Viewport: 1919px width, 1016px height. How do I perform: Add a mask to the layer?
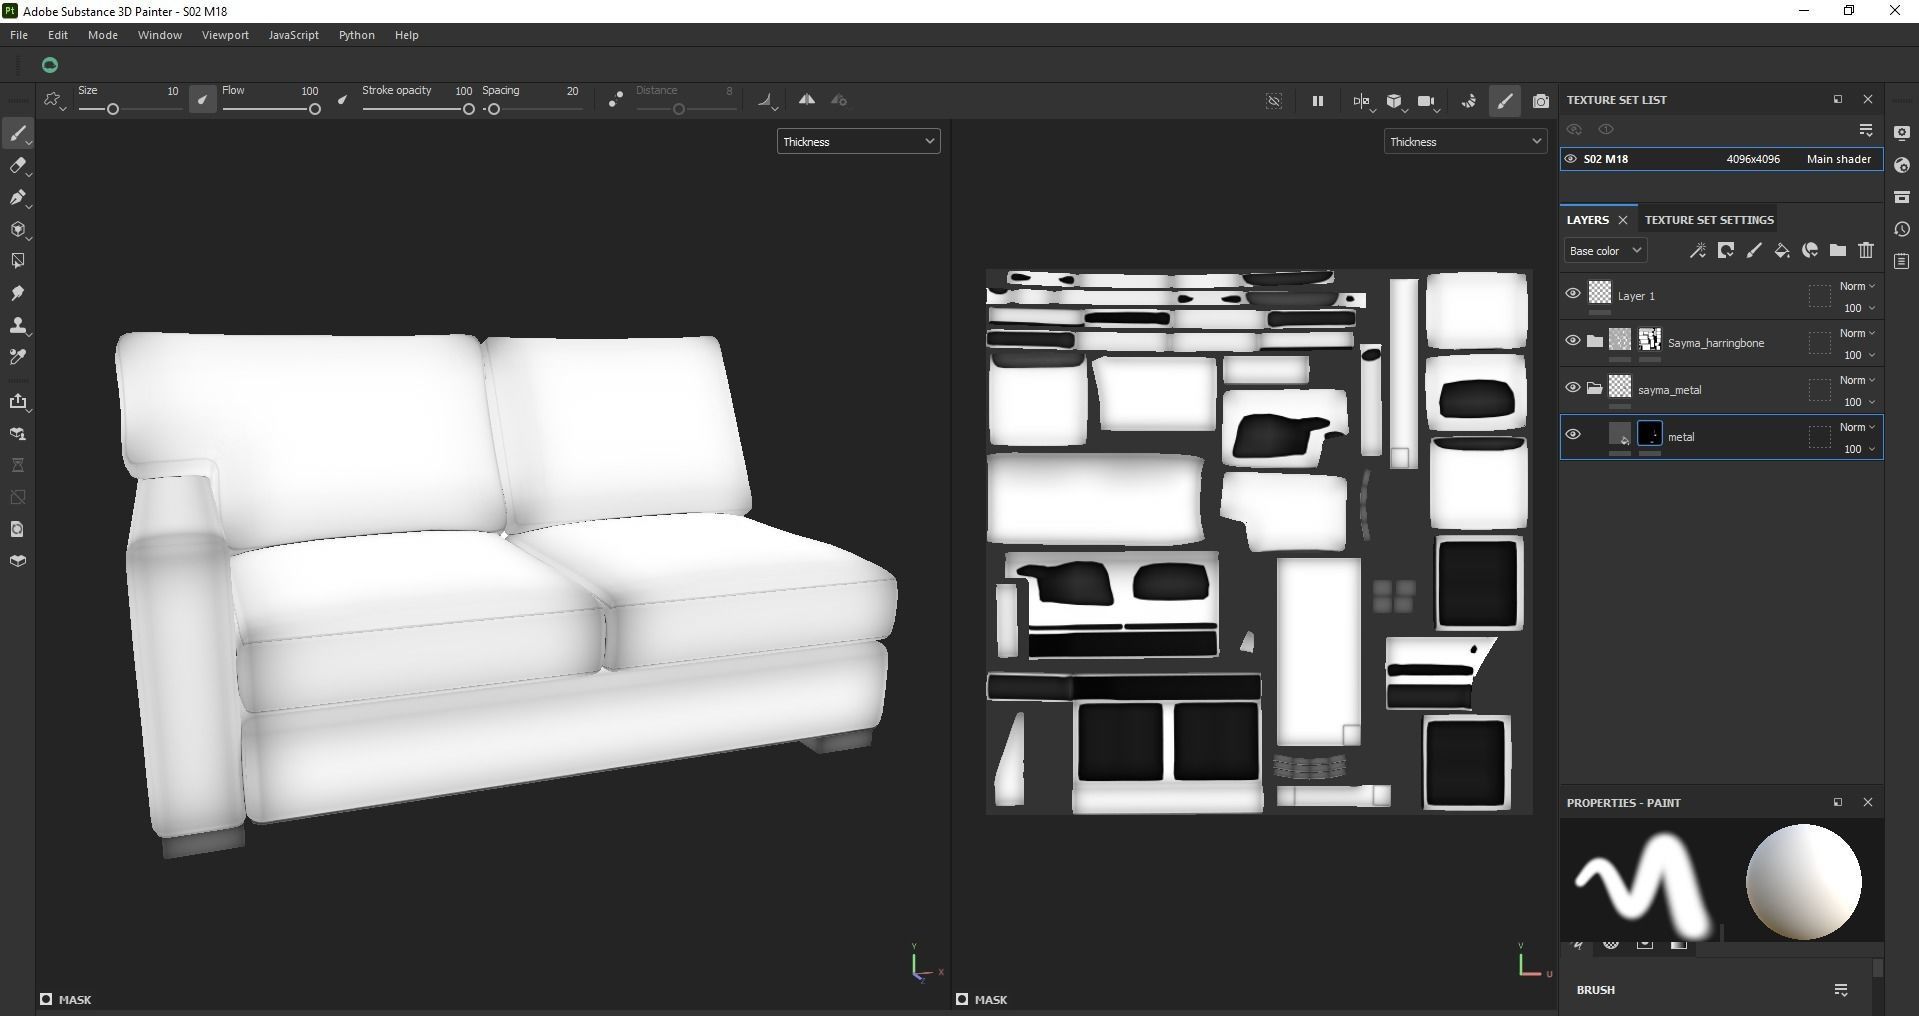coord(1726,251)
